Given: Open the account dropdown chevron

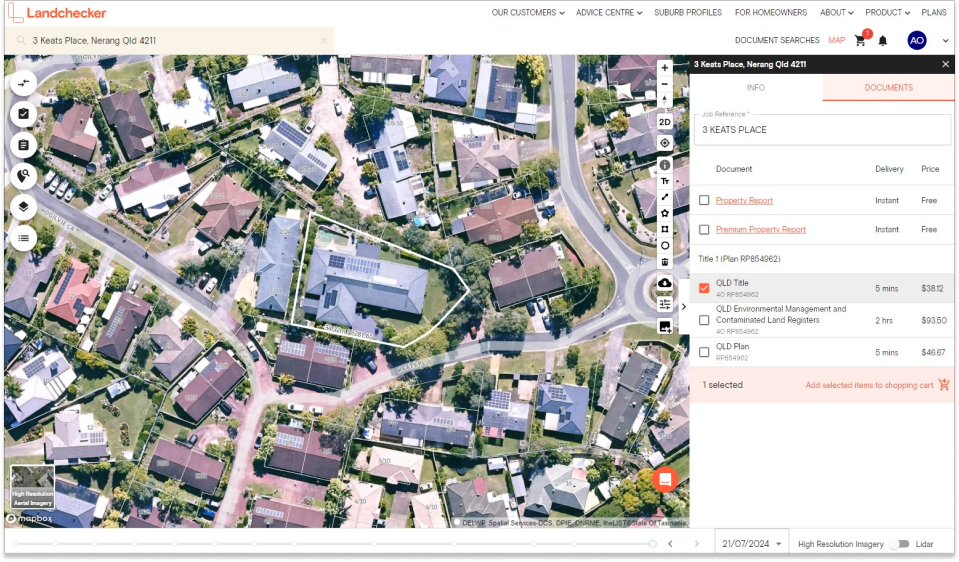Looking at the screenshot, I should click(x=946, y=41).
